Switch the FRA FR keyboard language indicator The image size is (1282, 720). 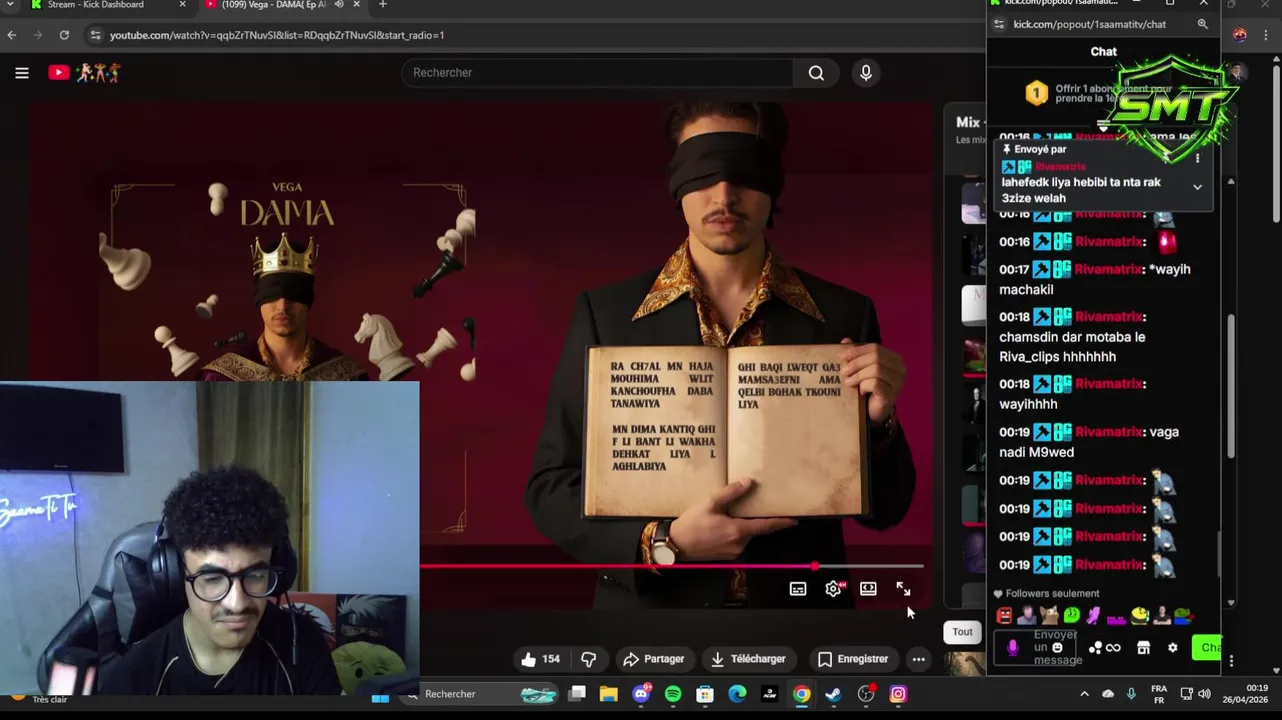tap(1159, 695)
